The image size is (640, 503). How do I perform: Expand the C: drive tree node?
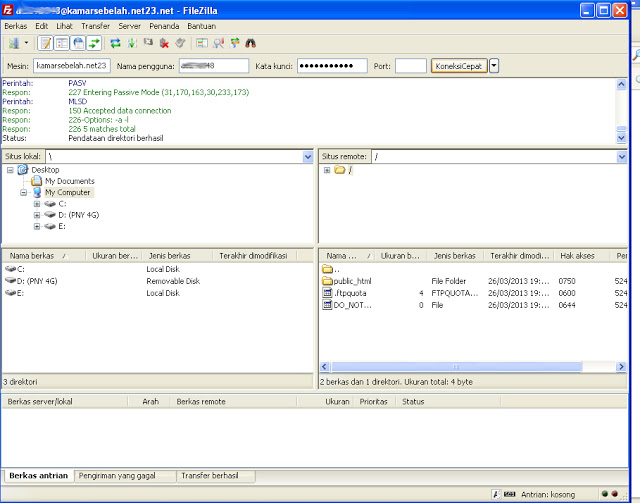tap(37, 204)
